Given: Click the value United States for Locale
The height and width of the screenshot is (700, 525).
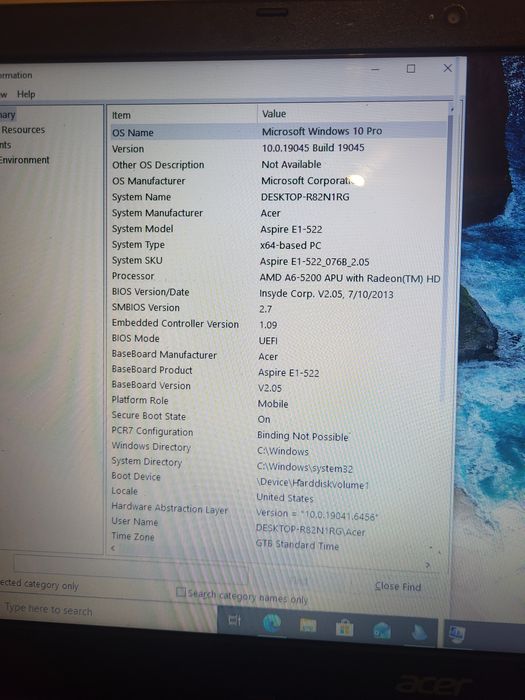Looking at the screenshot, I should [284, 497].
